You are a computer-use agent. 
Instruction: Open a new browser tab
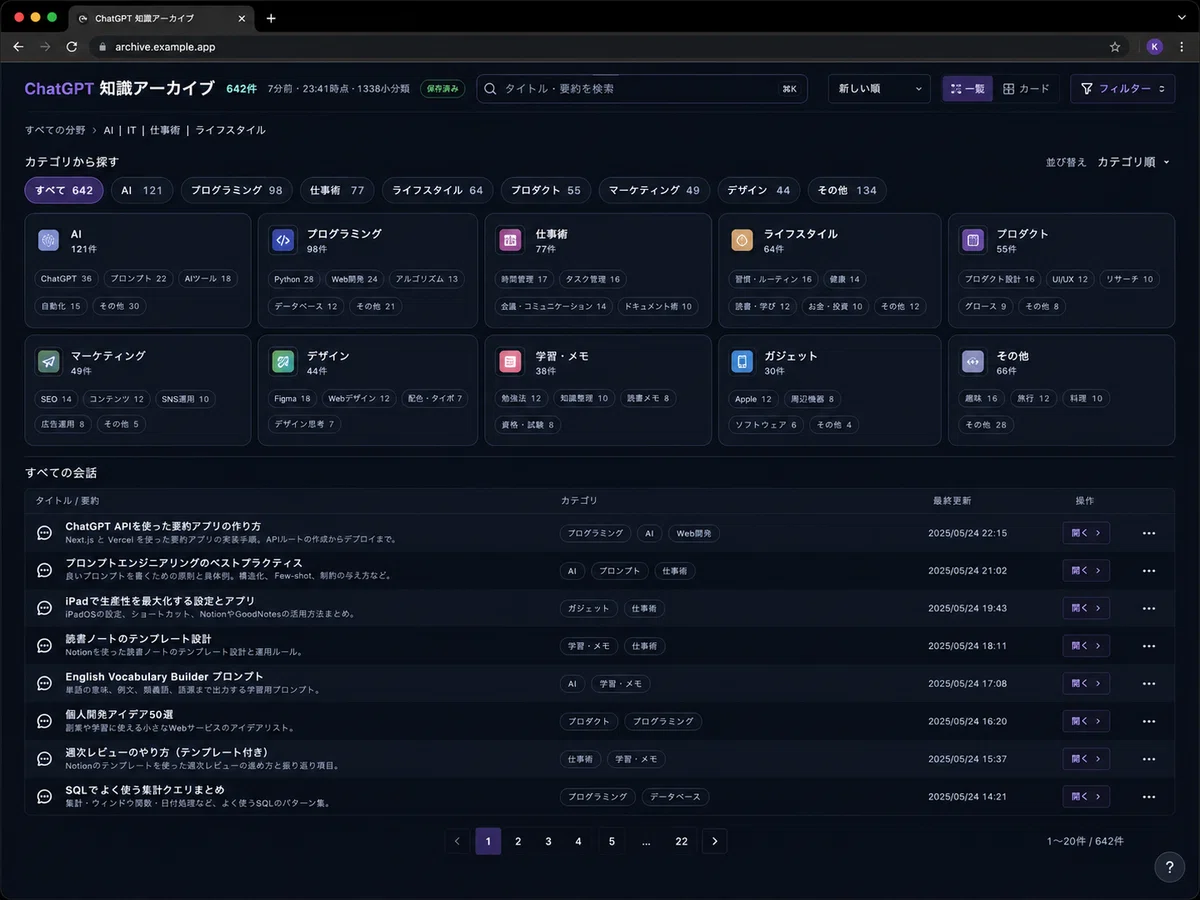(271, 18)
